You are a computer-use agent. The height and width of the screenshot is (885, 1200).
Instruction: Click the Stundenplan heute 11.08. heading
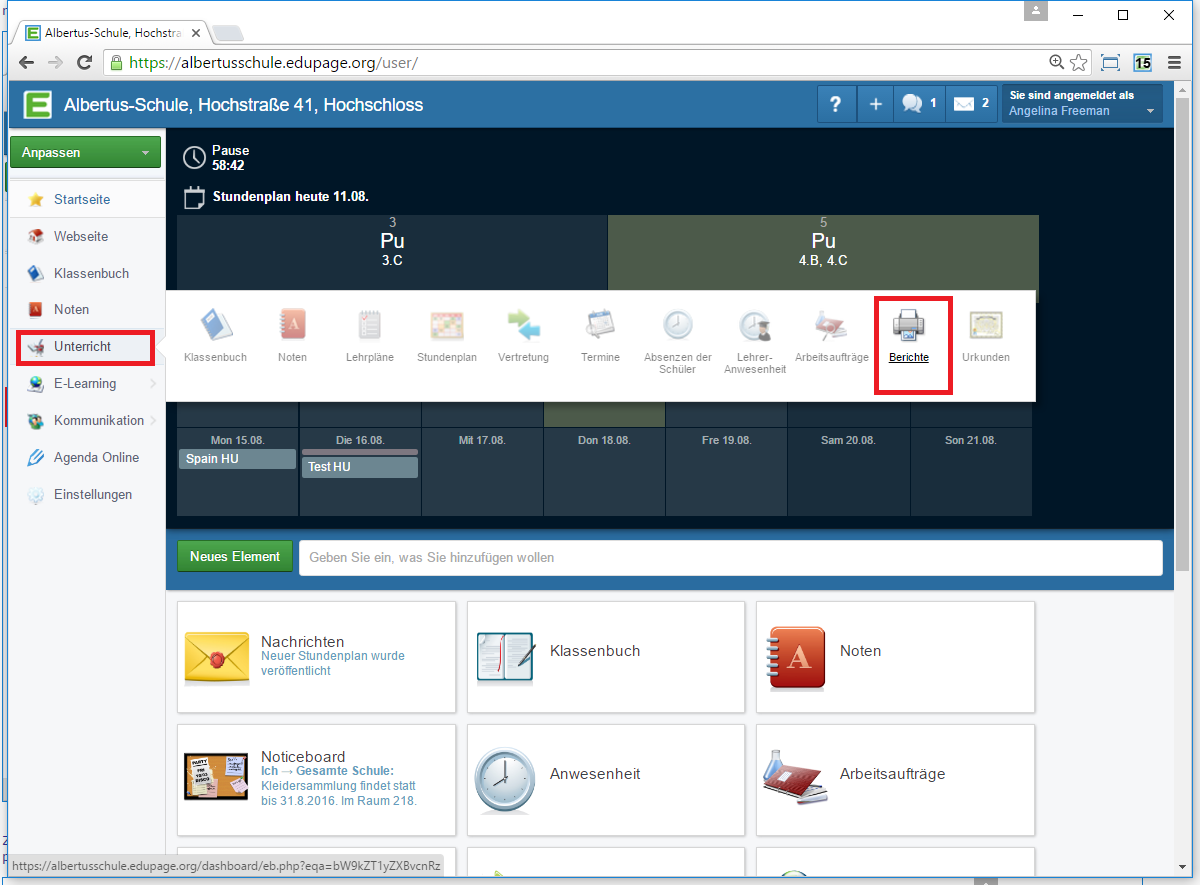pos(291,197)
